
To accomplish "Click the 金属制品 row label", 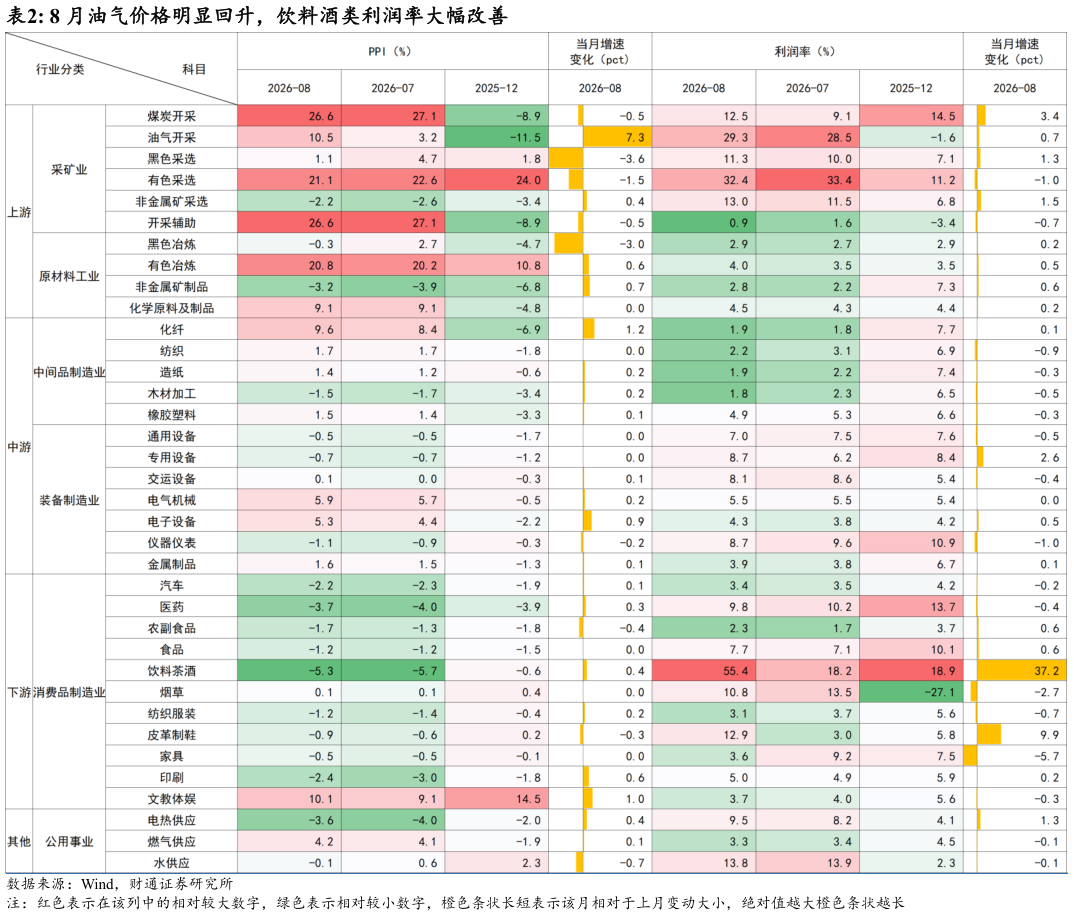I will point(172,564).
